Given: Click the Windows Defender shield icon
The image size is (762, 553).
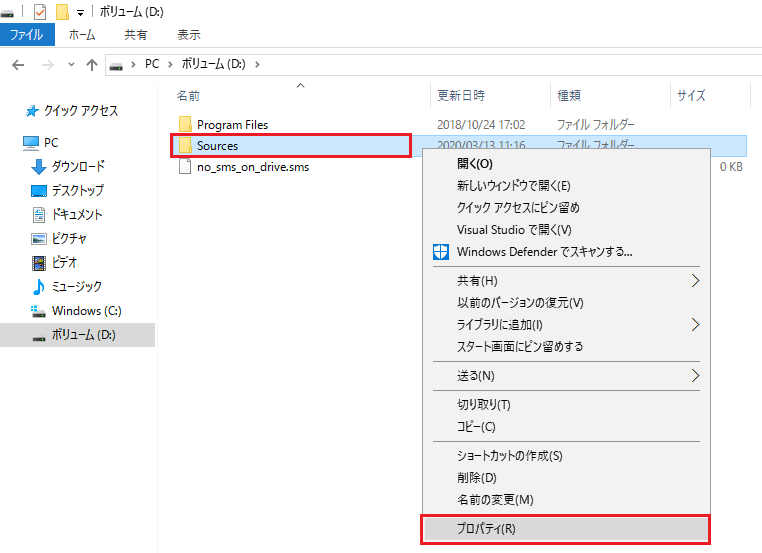Looking at the screenshot, I should [441, 252].
